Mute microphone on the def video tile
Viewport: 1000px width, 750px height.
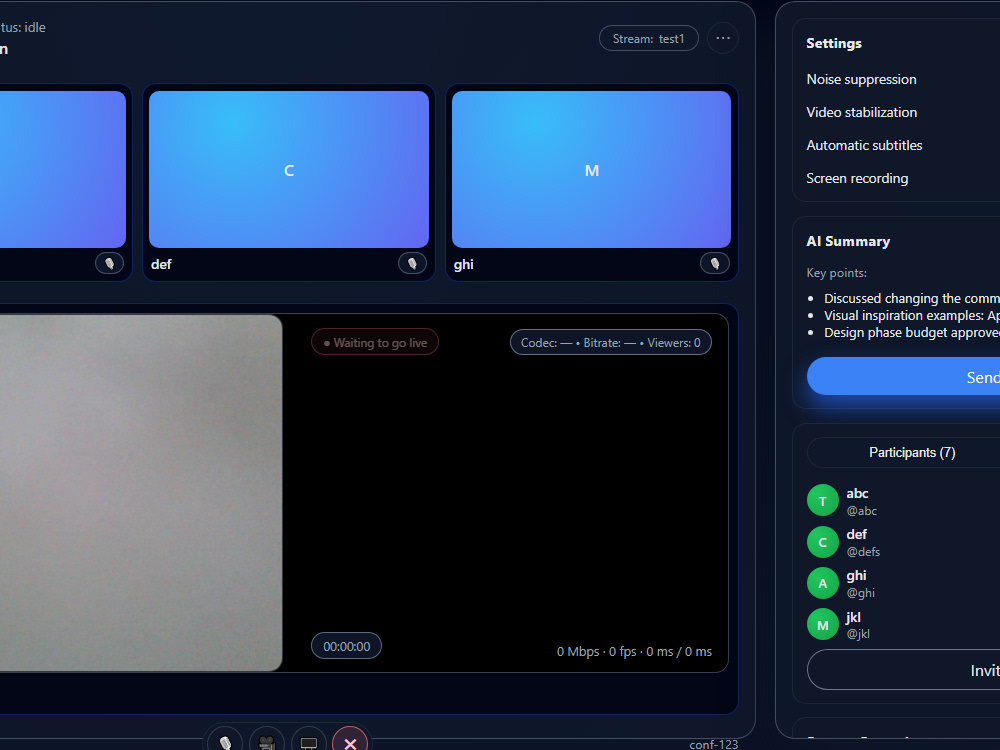pyautogui.click(x=412, y=263)
